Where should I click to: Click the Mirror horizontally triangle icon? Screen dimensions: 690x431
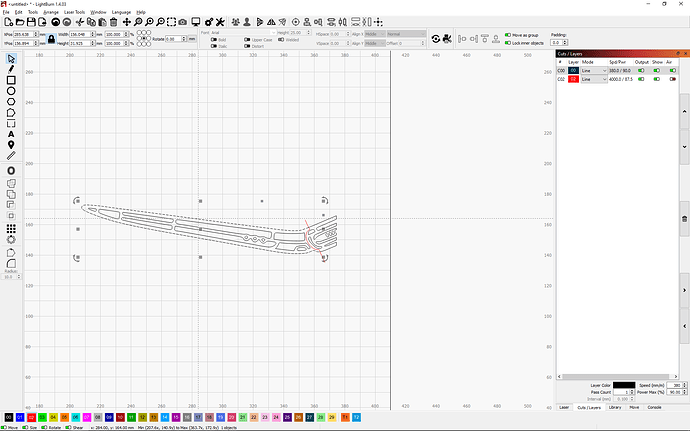[x=271, y=22]
